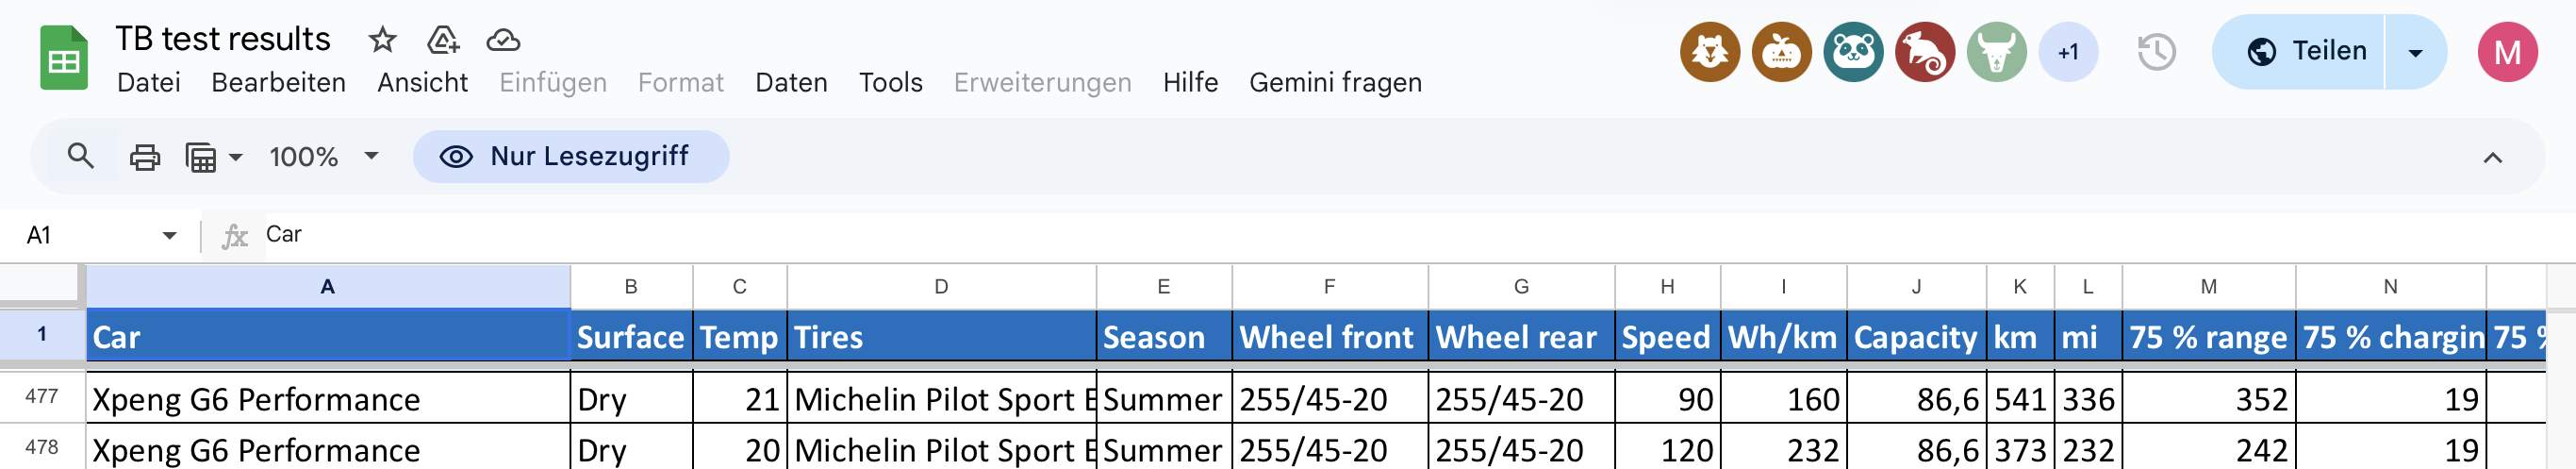Select the column D header
The width and height of the screenshot is (2576, 469).
(940, 287)
